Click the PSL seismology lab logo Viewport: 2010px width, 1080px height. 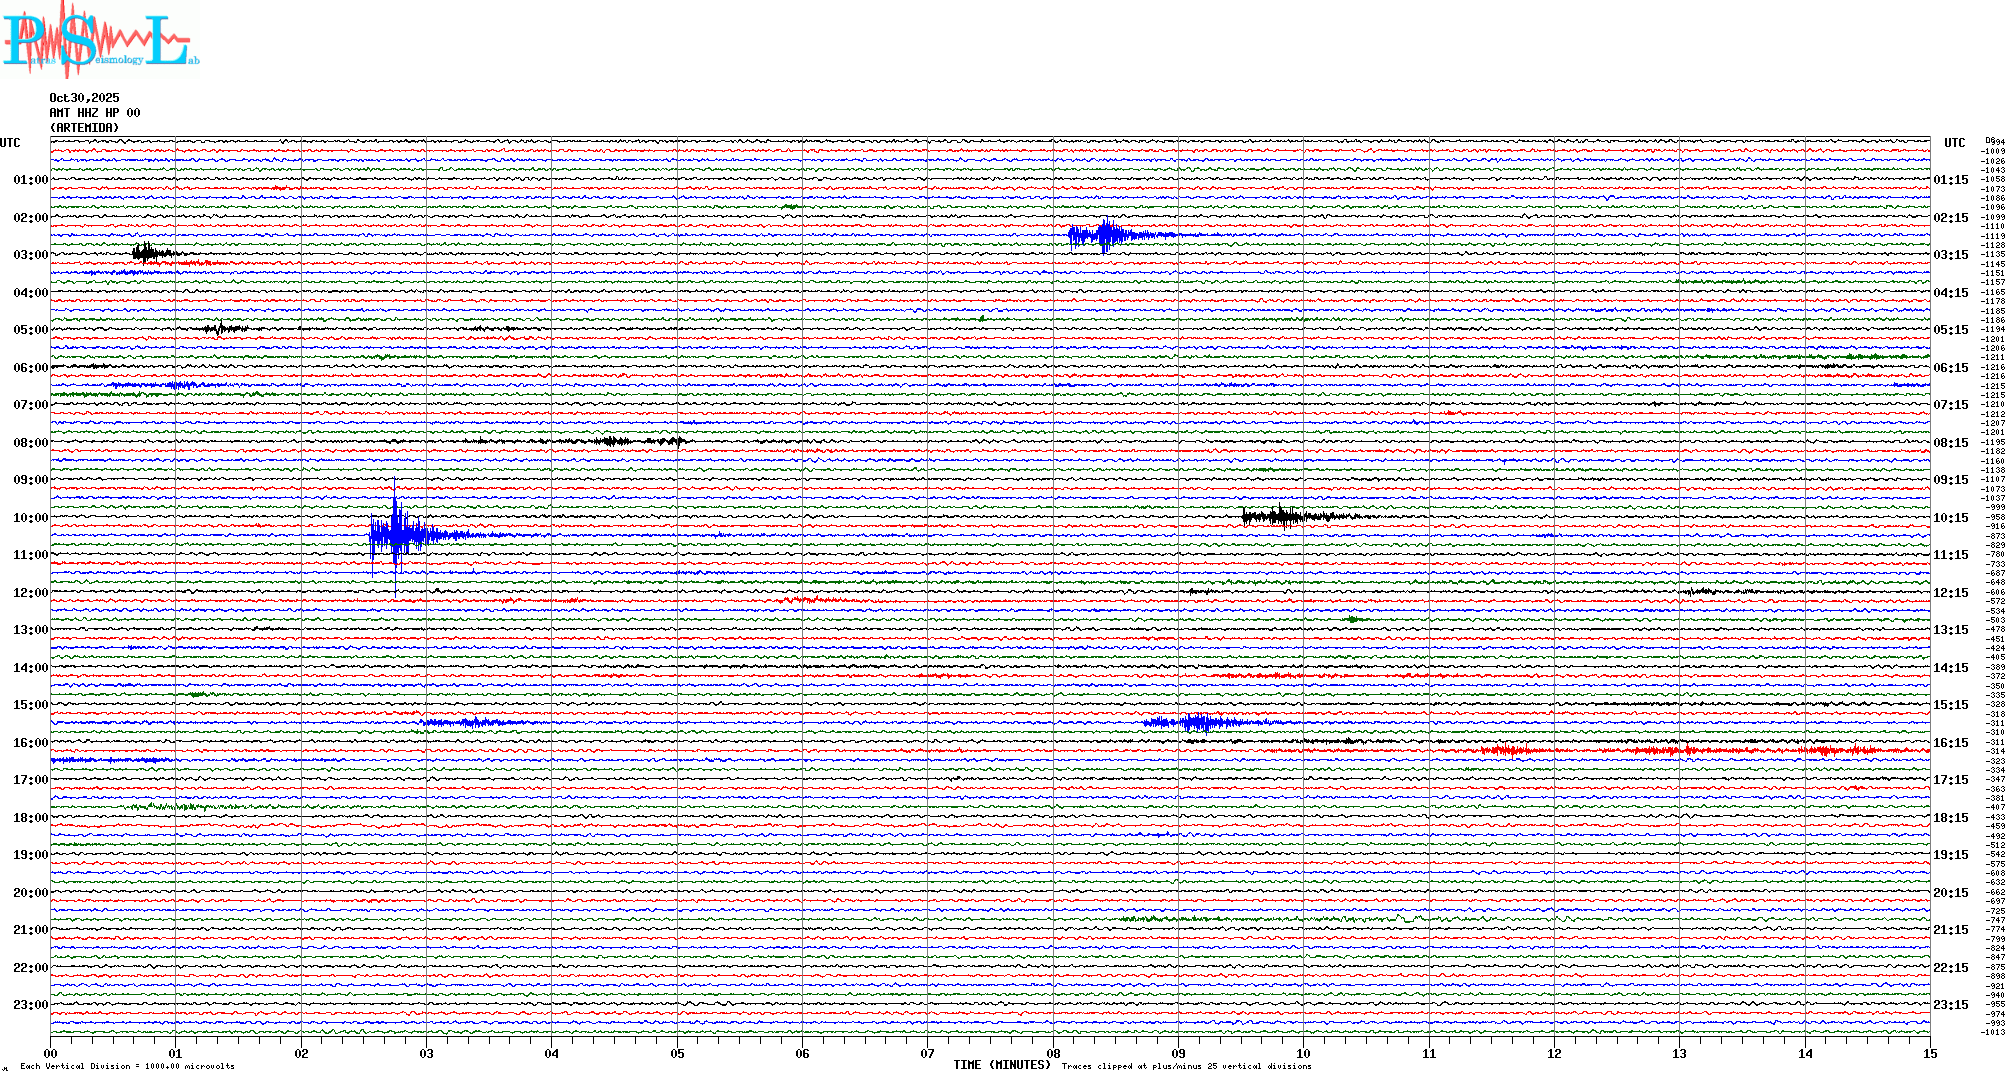point(100,40)
